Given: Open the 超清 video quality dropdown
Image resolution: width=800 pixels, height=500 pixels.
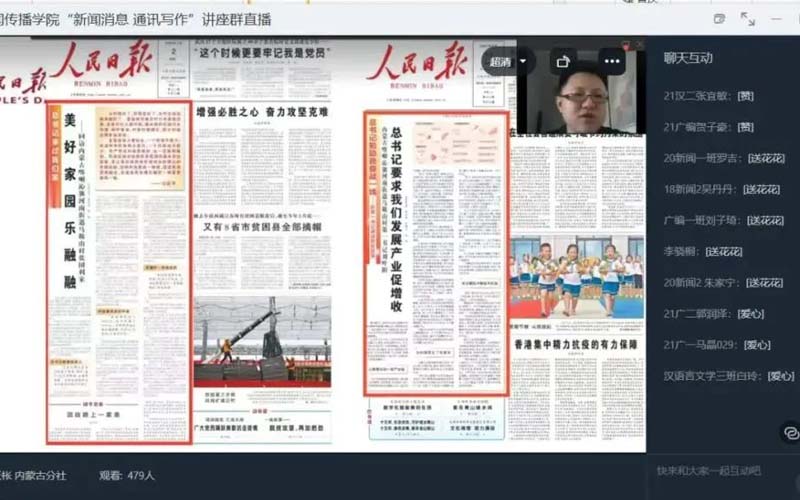Looking at the screenshot, I should point(507,62).
